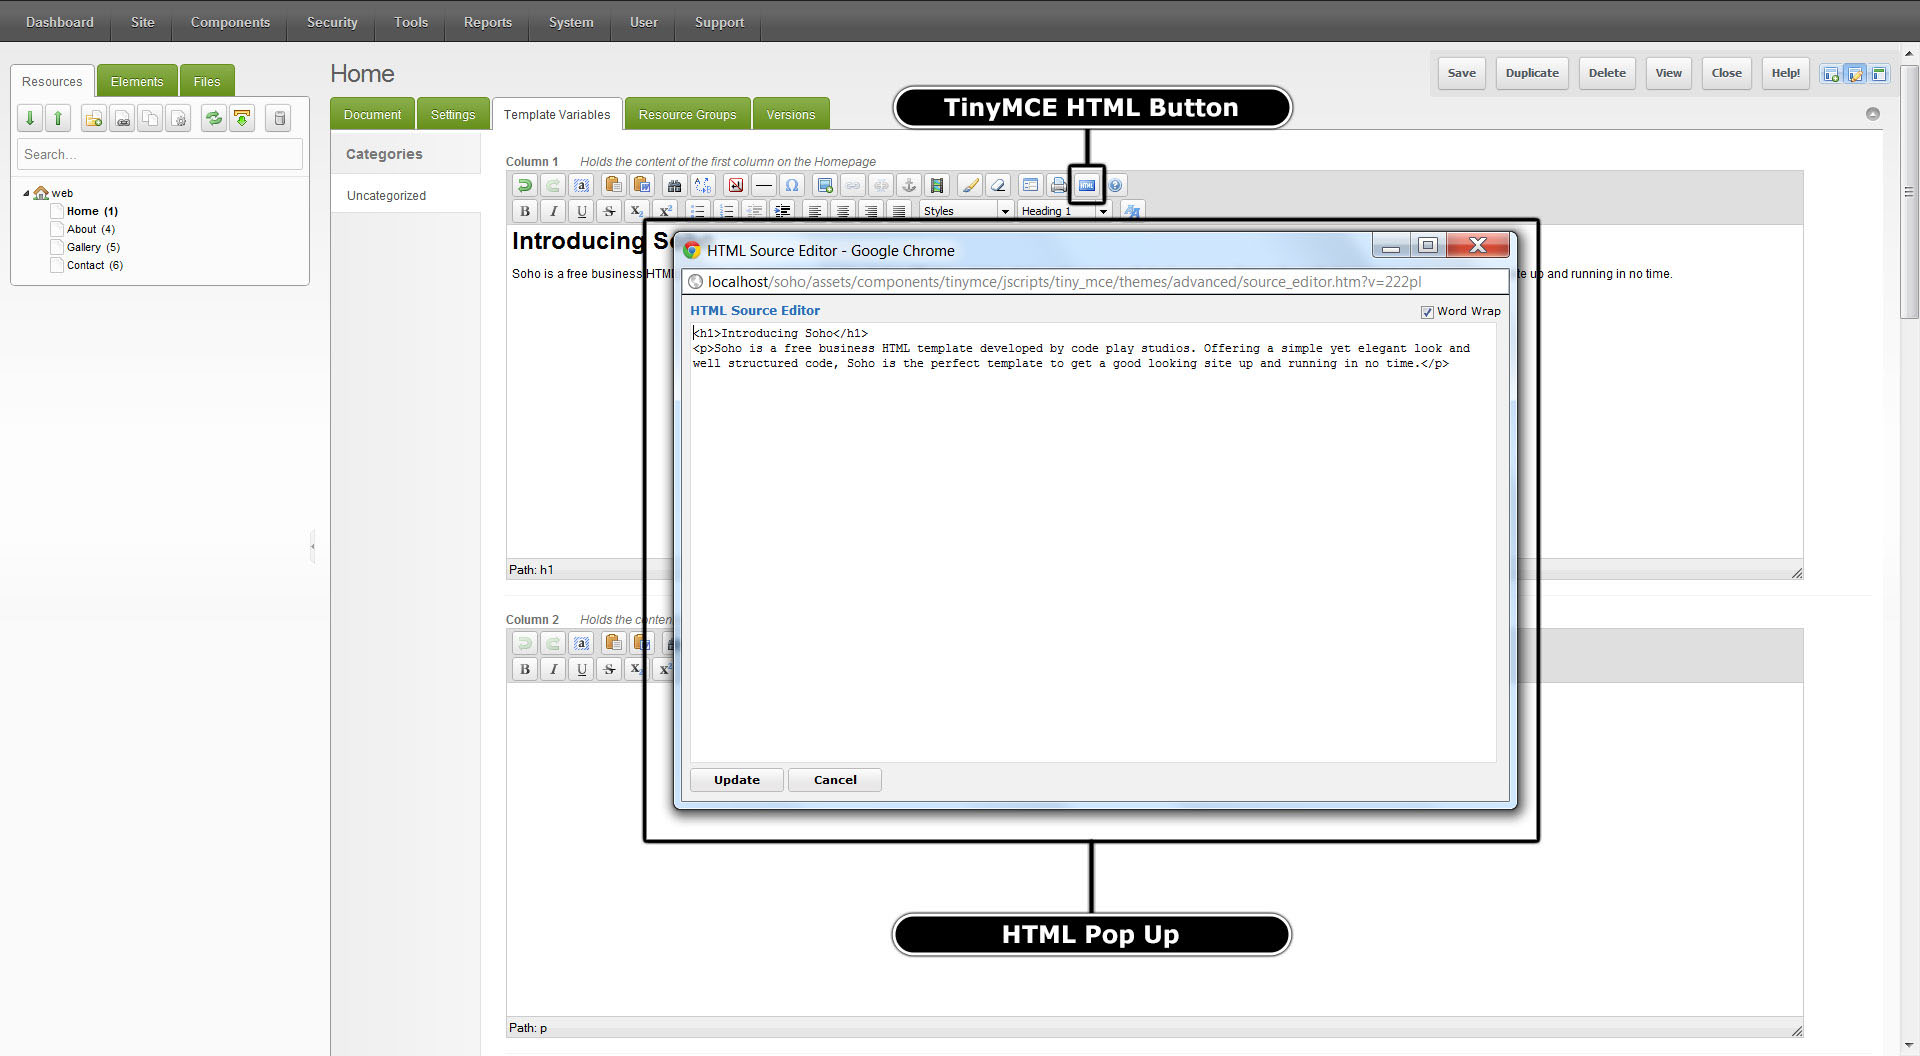This screenshot has height=1056, width=1920.
Task: Refresh the resource tree
Action: pos(213,118)
